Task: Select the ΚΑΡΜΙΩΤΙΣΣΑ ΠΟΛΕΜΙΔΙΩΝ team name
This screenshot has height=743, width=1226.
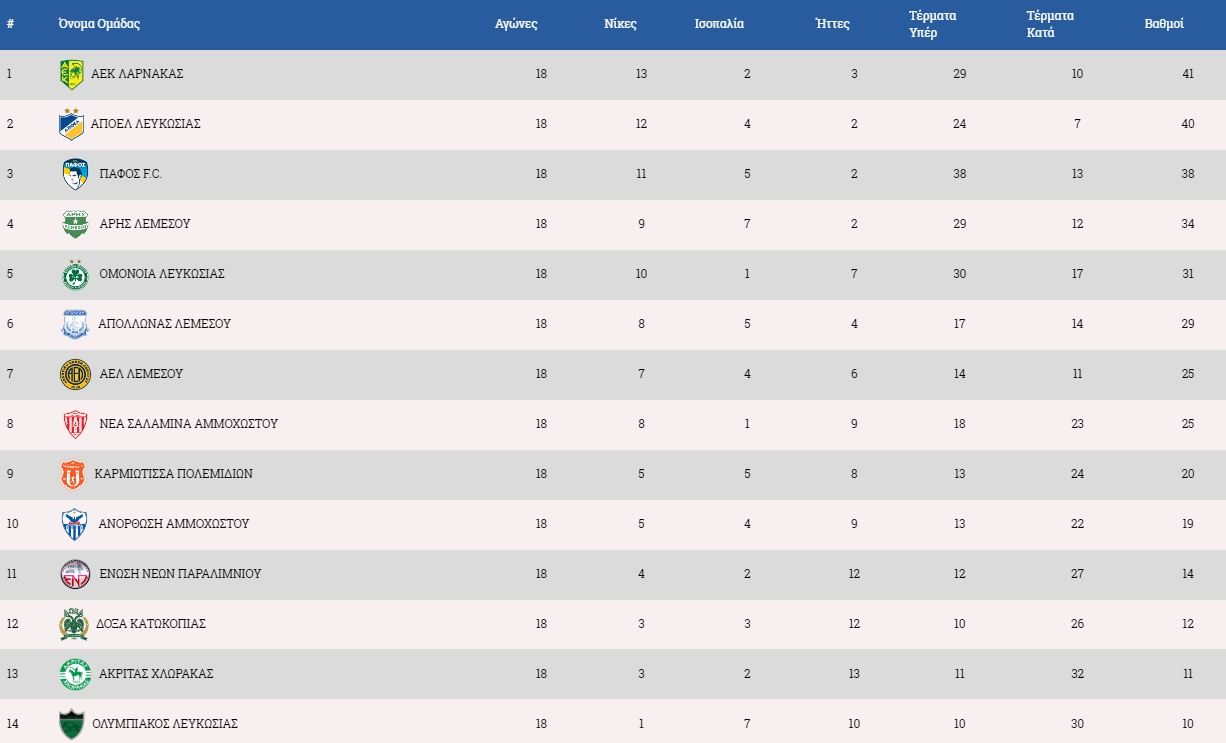Action: click(174, 474)
